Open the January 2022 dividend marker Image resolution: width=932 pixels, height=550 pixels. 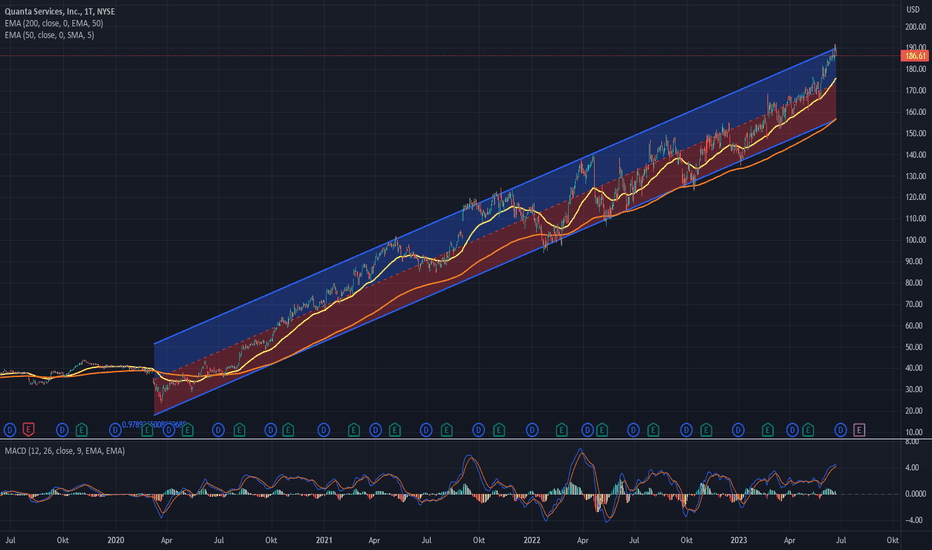point(532,429)
